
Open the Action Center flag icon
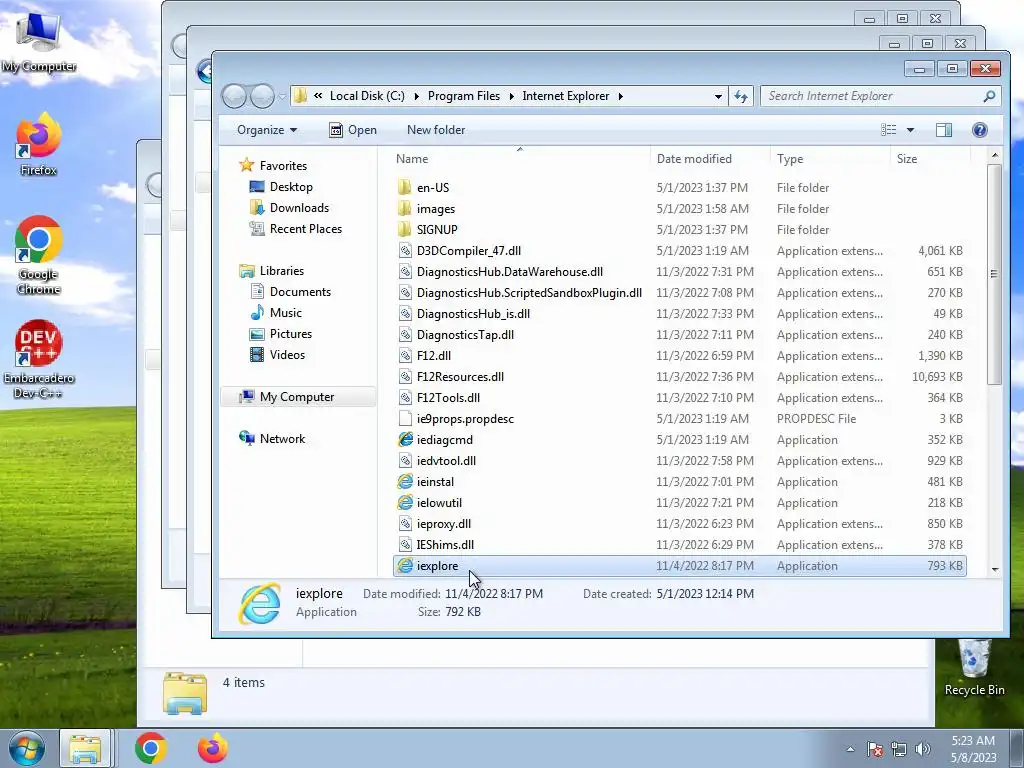coord(874,748)
